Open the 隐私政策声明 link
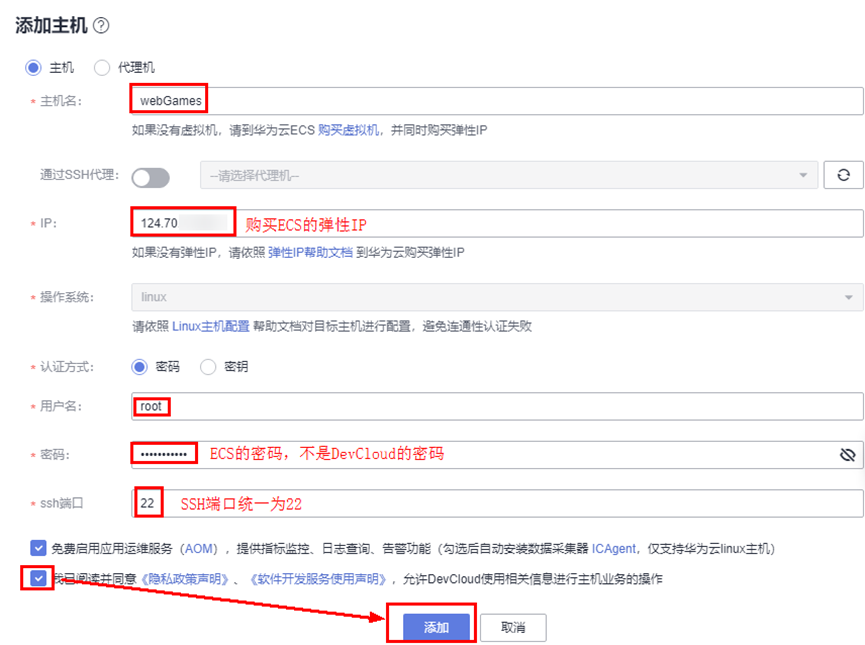Viewport: 865px width, 645px height. (185, 579)
